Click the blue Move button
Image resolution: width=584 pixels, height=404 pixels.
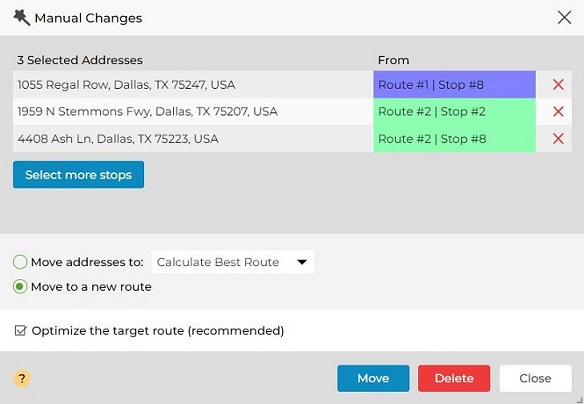(373, 378)
